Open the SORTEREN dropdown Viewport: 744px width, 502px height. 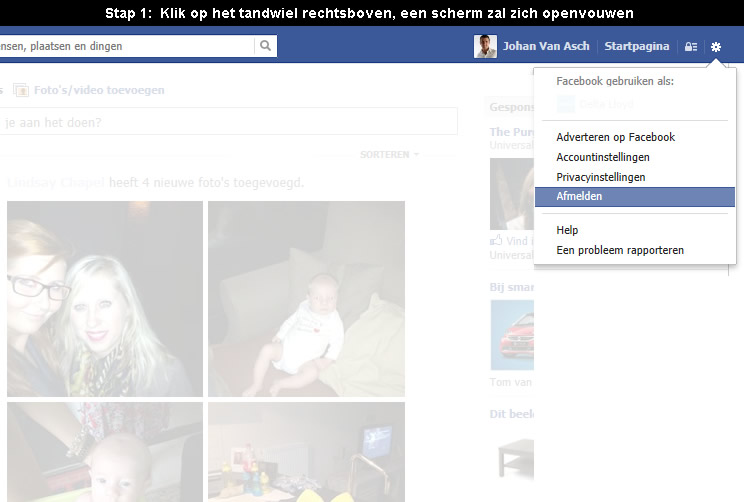[389, 154]
